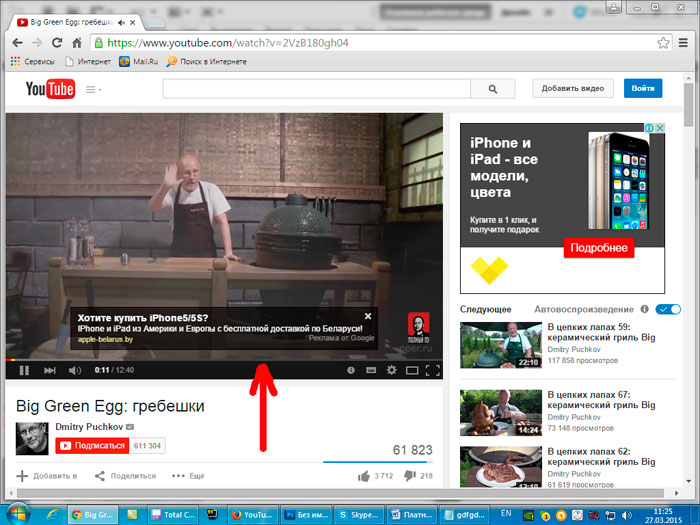700x525 pixels.
Task: Open video В цепких лапах 67
Action: pos(601,400)
